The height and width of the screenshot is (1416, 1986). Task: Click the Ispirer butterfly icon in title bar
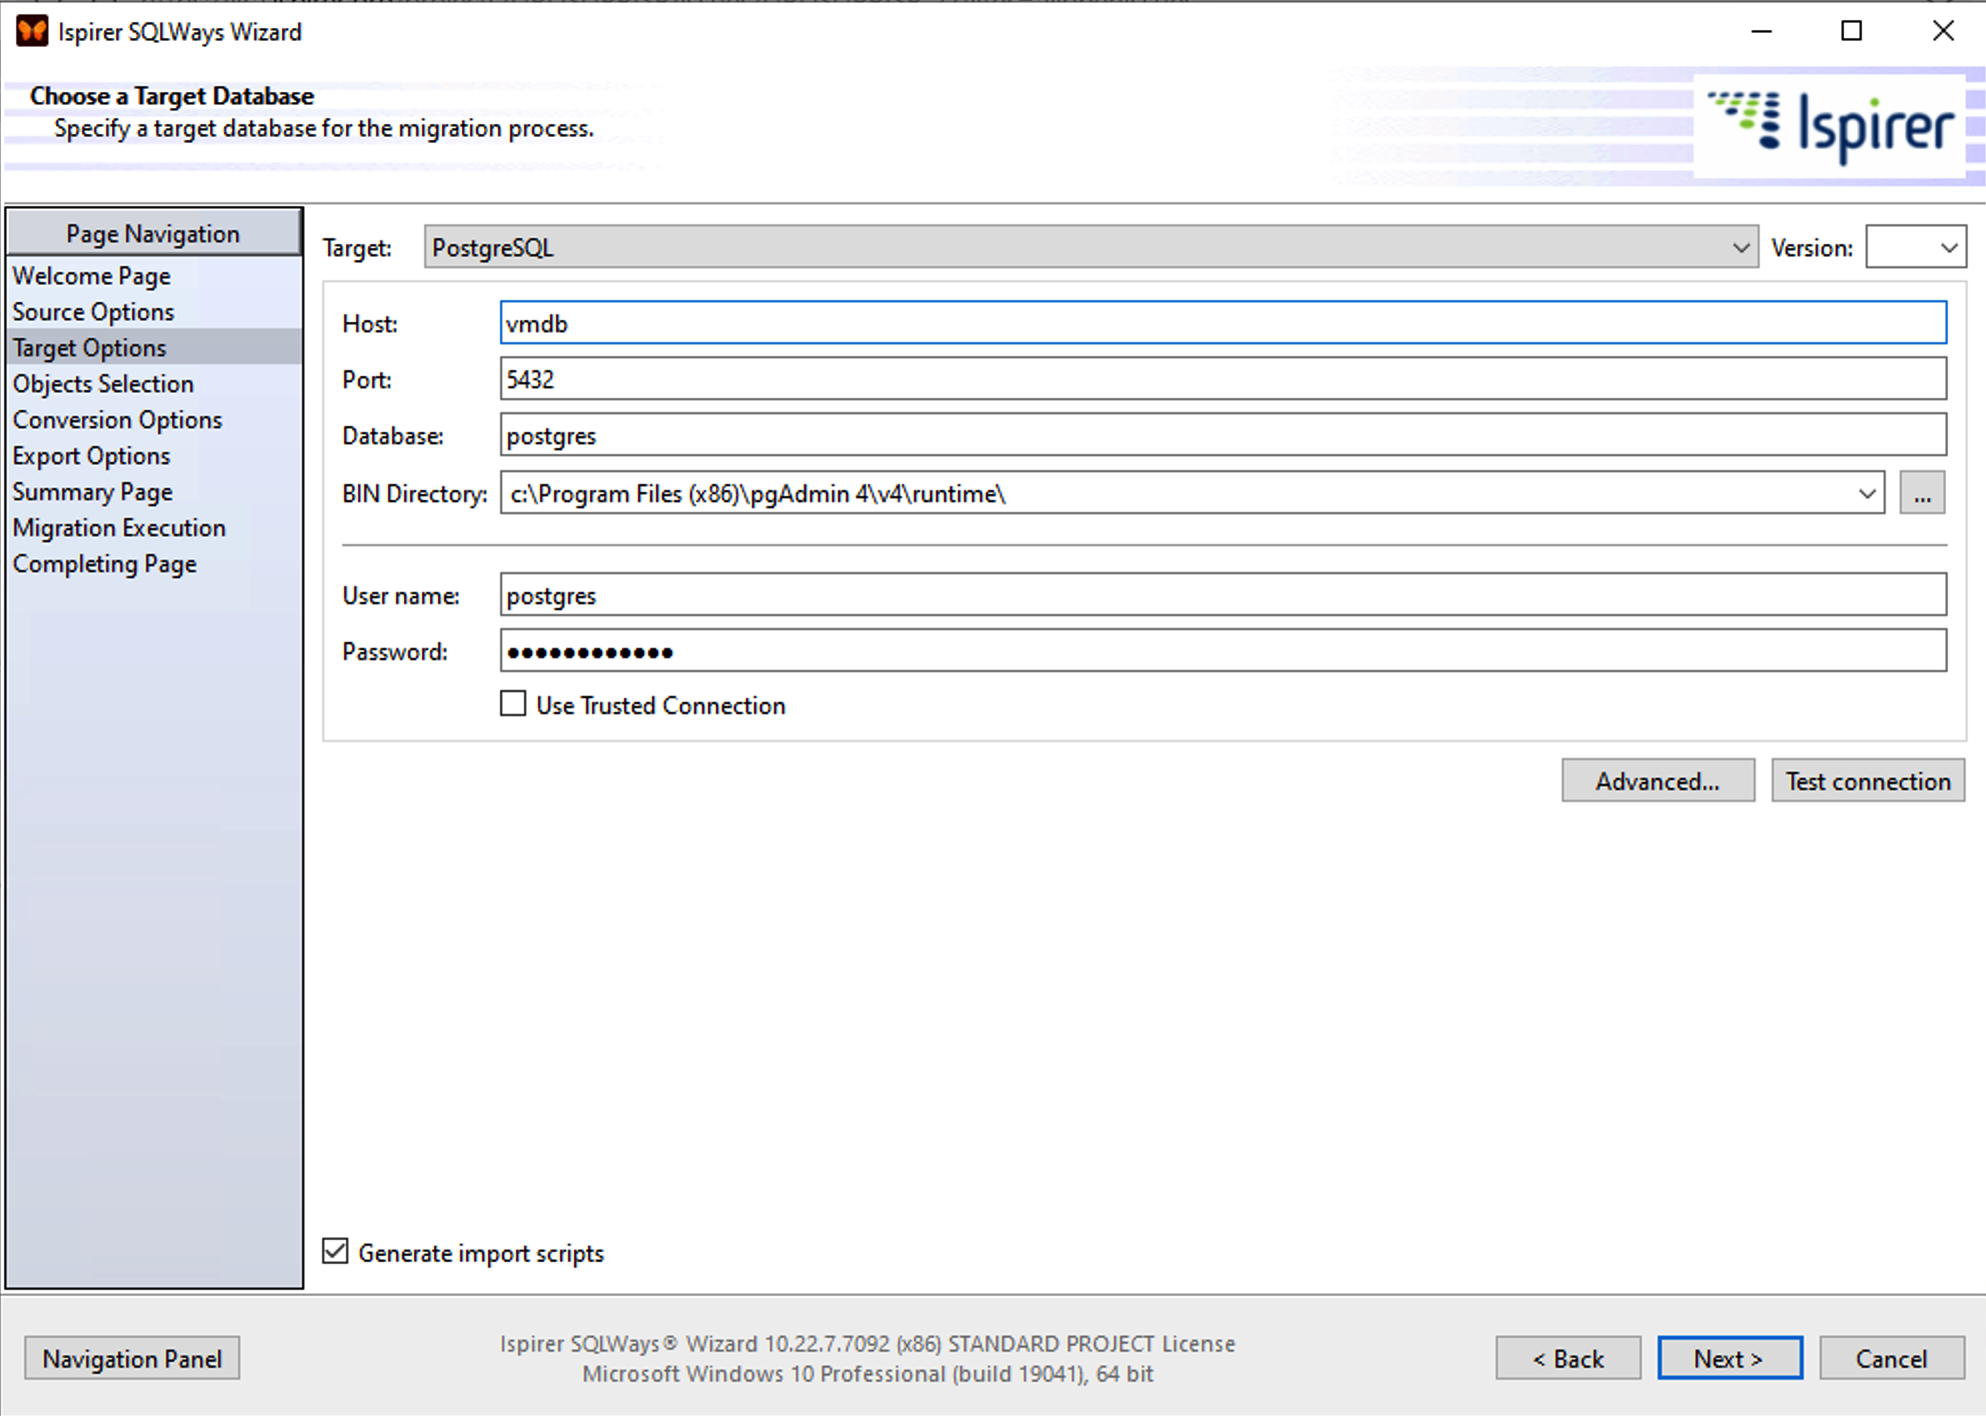pyautogui.click(x=32, y=31)
